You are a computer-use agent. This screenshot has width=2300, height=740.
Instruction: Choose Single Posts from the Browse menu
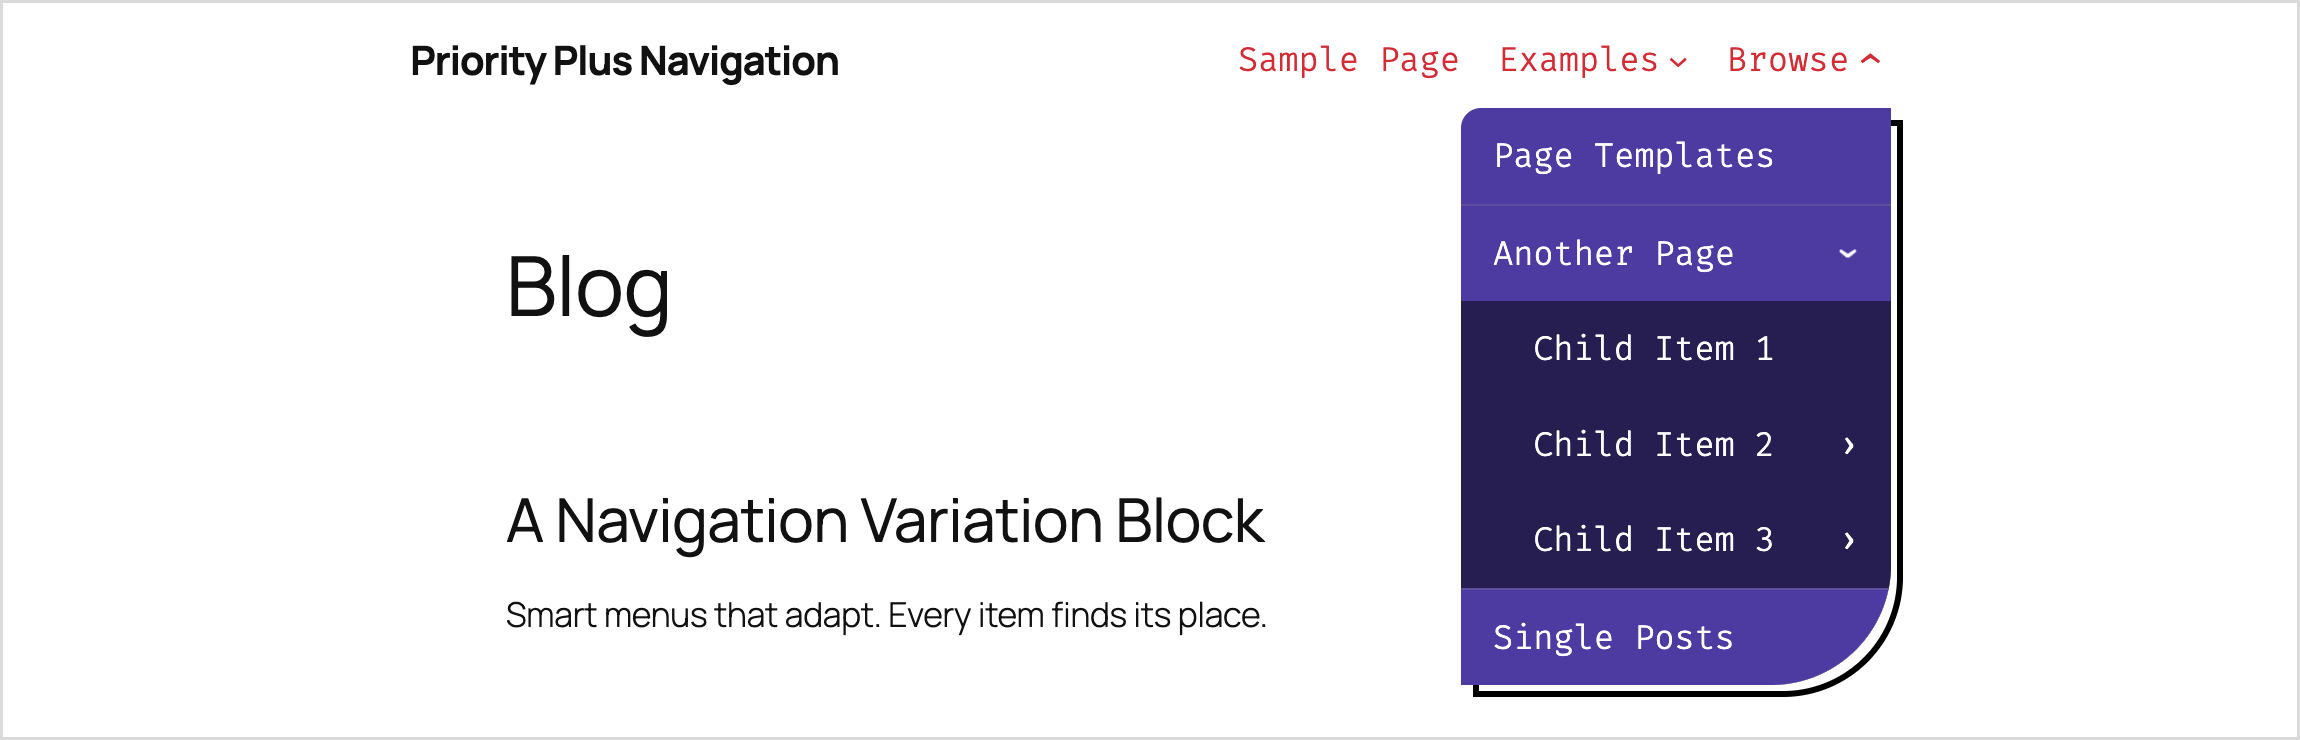(1613, 638)
